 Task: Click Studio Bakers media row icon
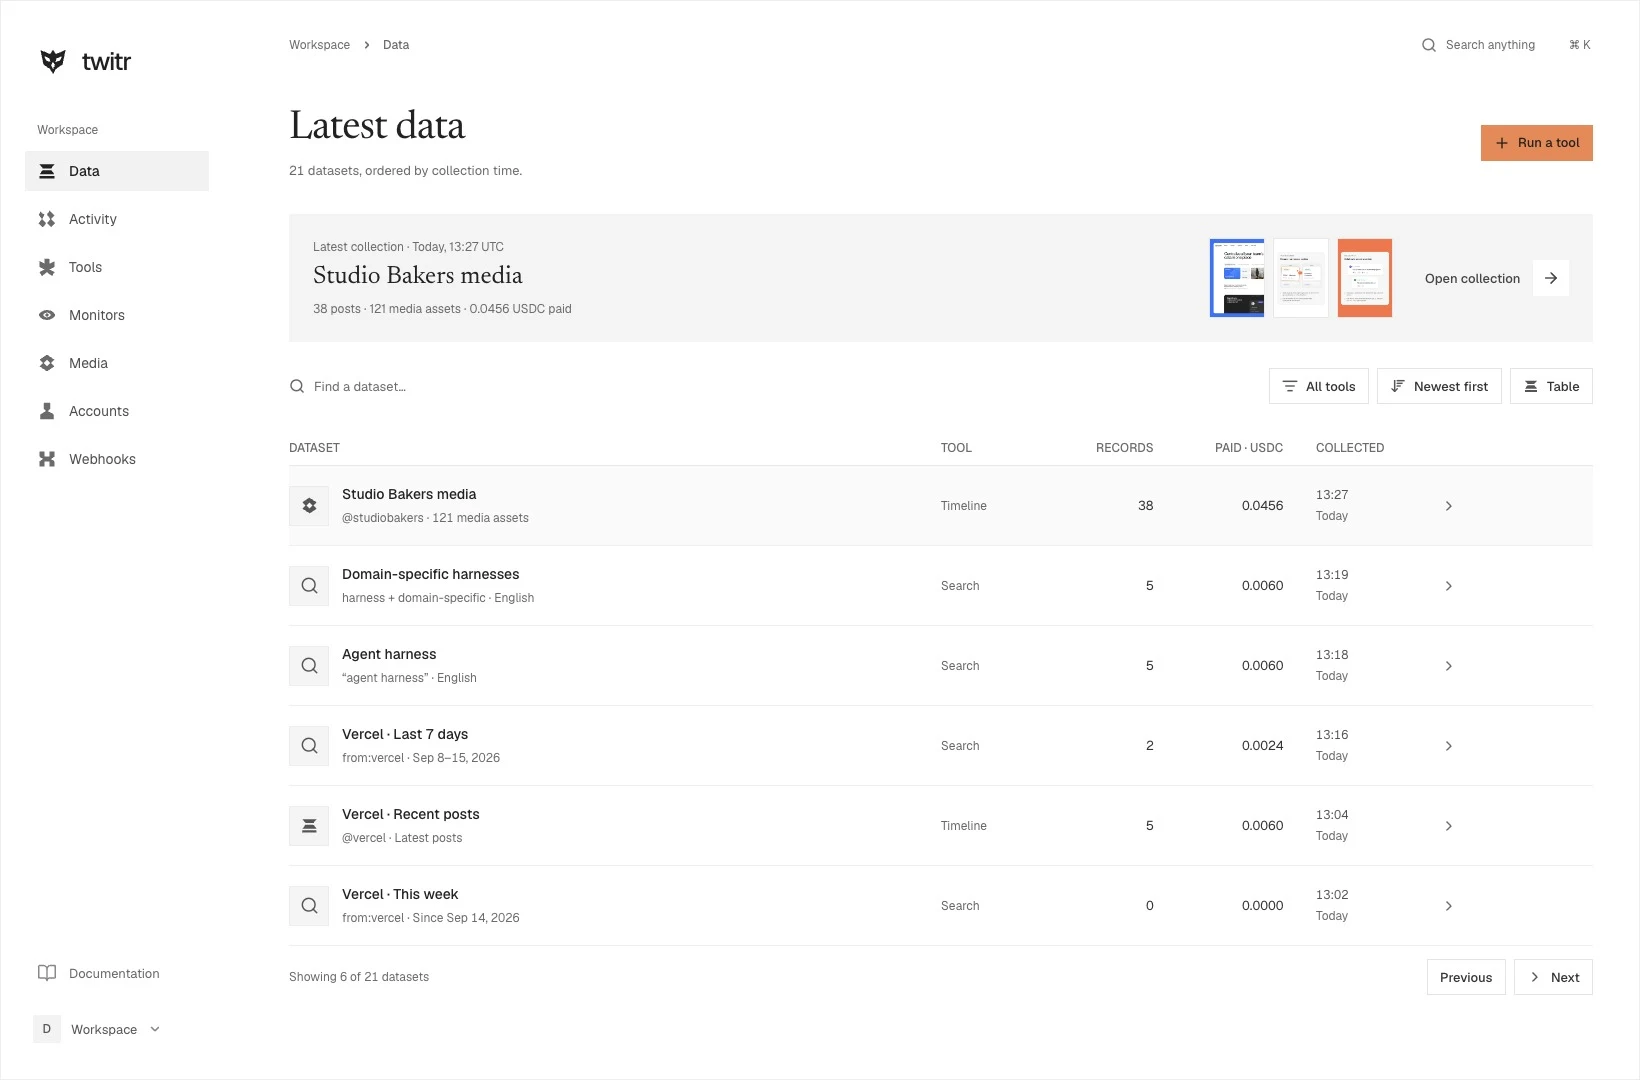coord(309,506)
